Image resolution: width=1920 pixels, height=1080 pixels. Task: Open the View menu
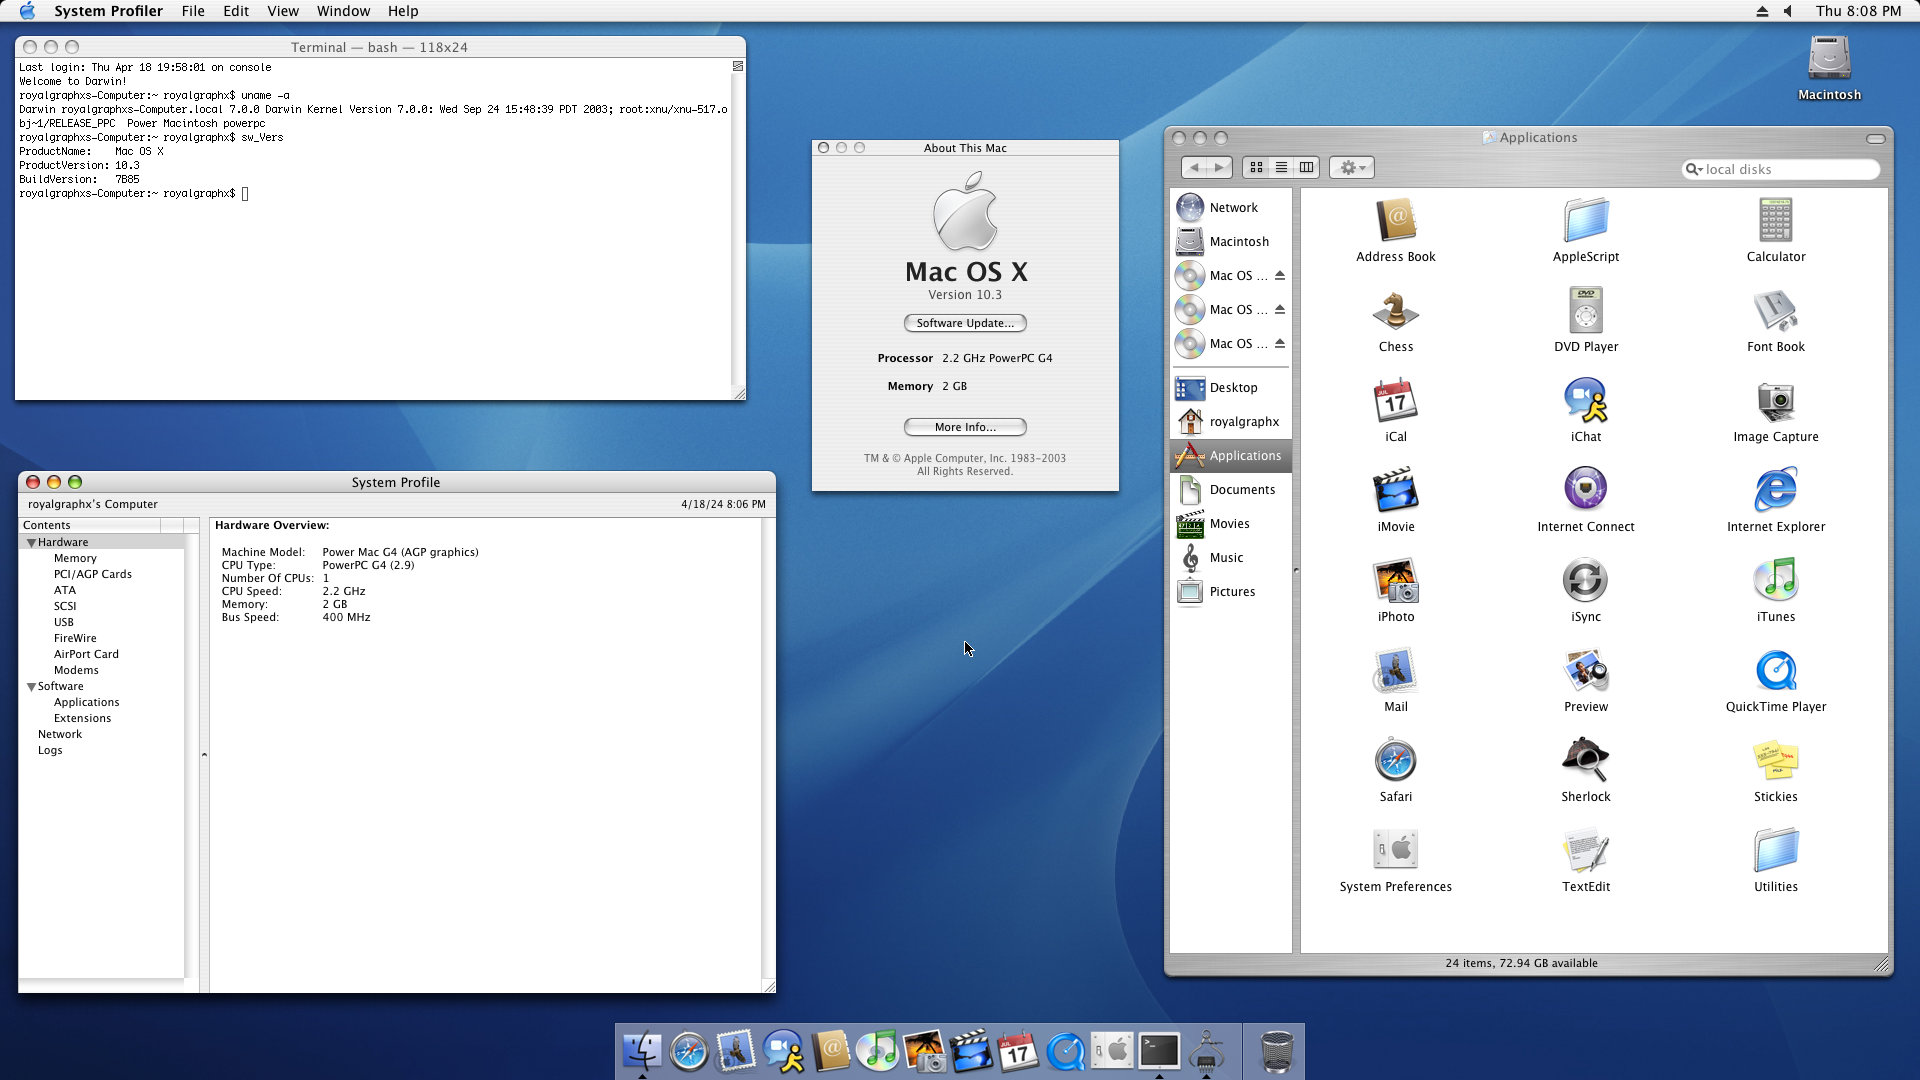[283, 11]
